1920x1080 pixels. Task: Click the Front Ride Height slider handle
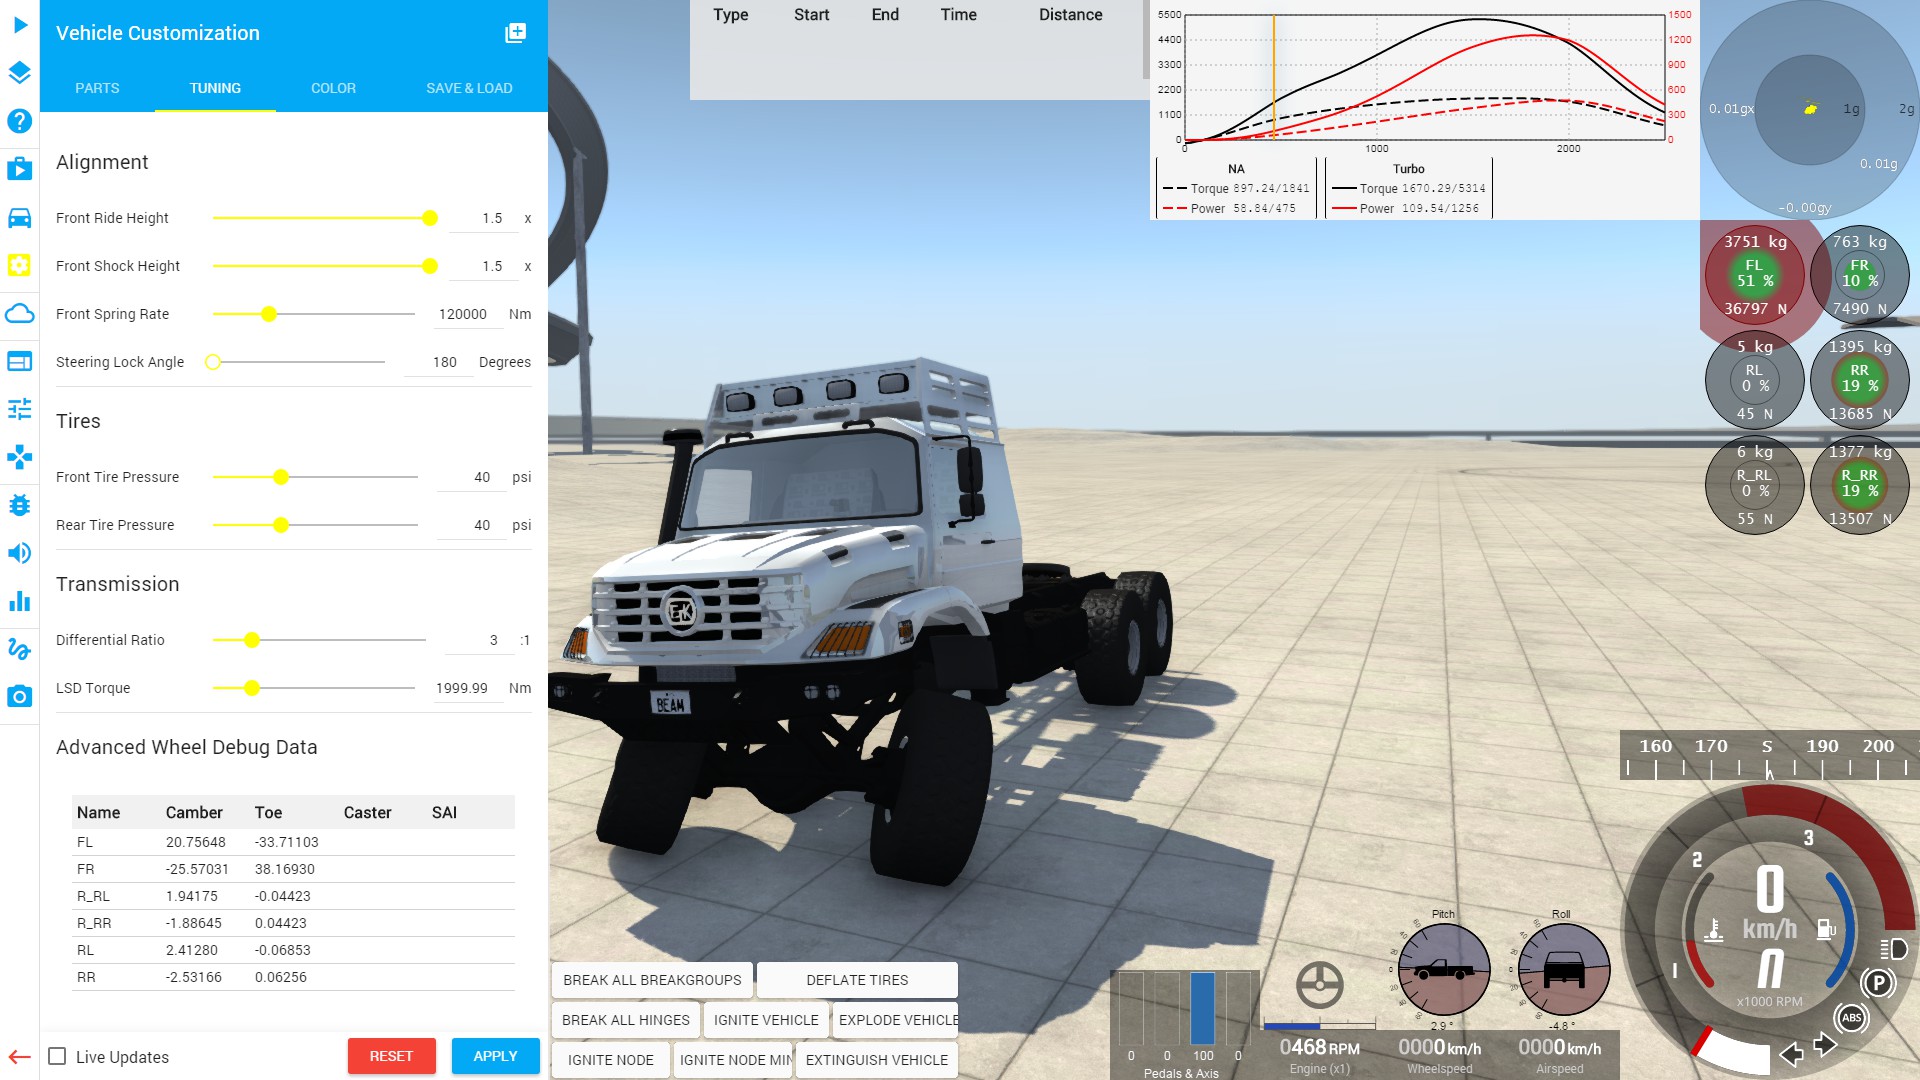pyautogui.click(x=430, y=218)
